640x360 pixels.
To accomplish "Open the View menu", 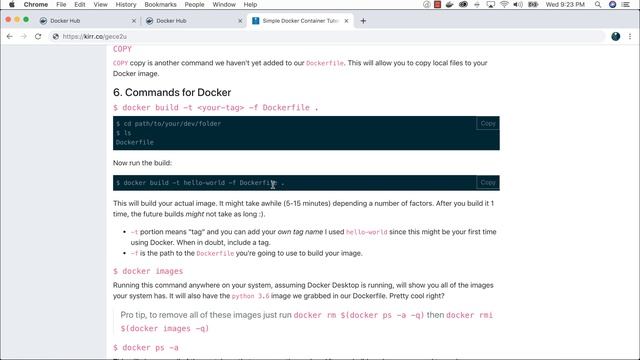I will (100, 4).
